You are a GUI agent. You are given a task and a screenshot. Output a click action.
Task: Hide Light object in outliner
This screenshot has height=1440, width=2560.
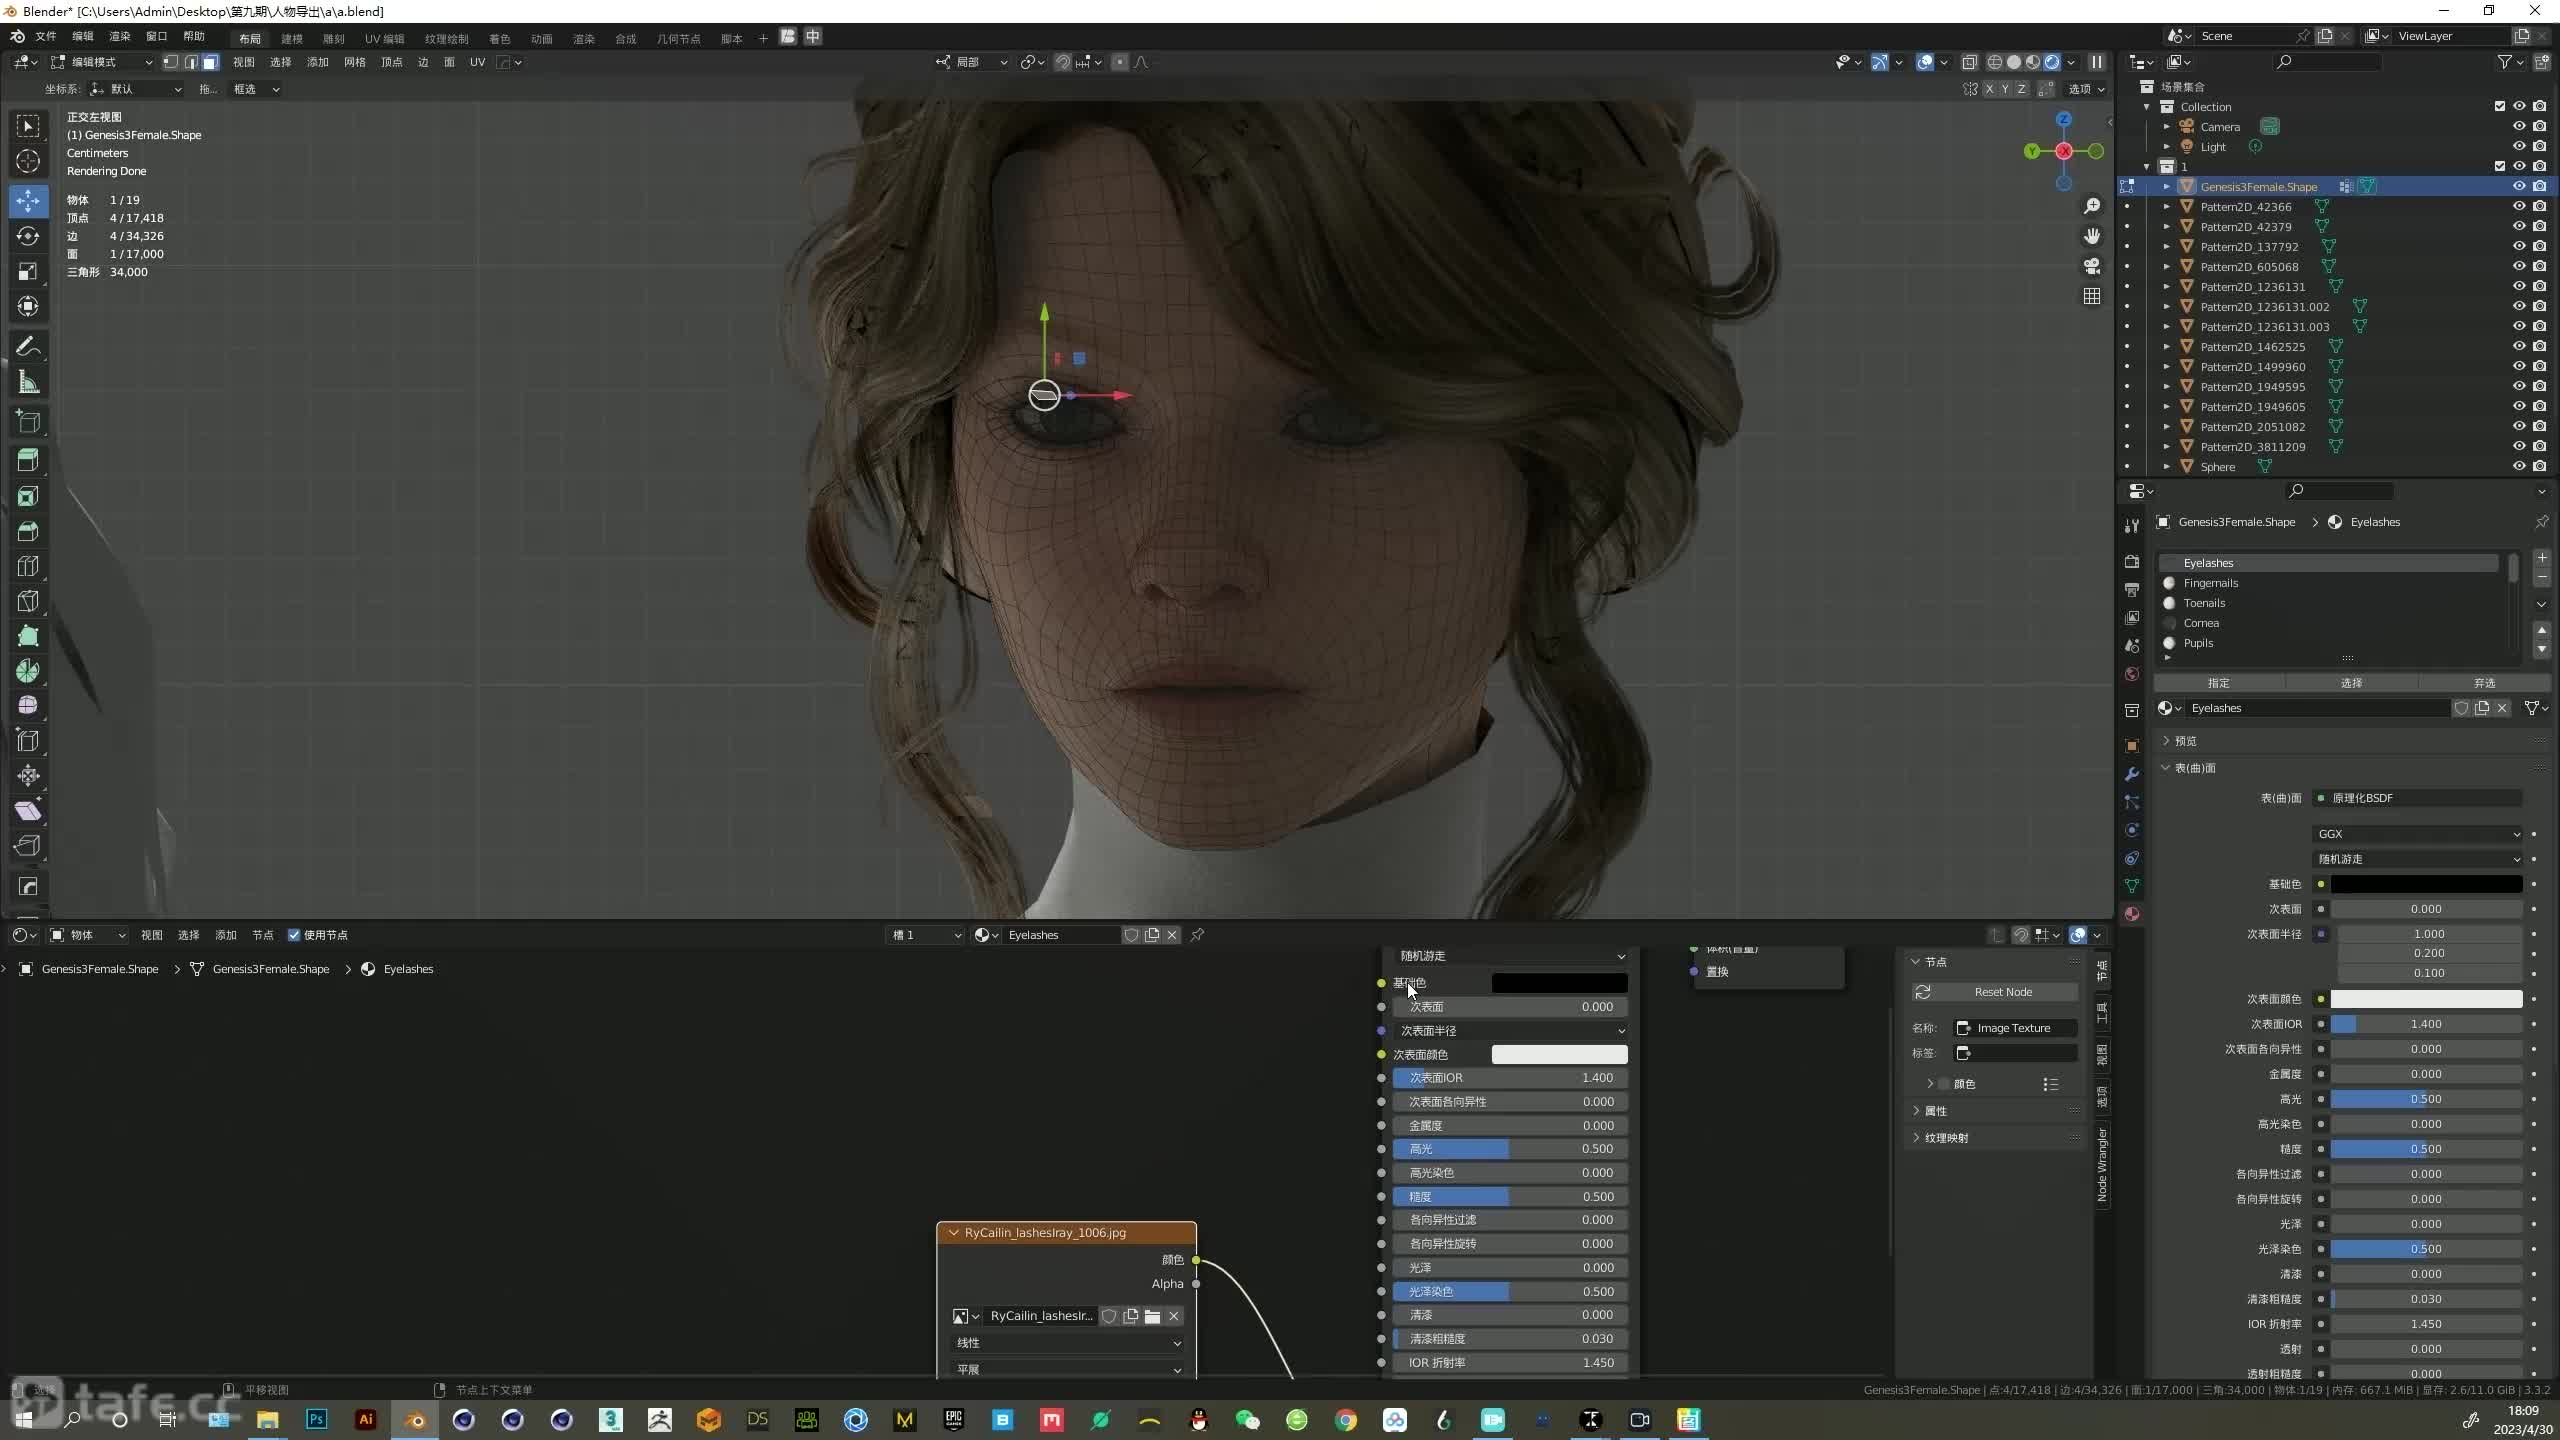(2519, 146)
